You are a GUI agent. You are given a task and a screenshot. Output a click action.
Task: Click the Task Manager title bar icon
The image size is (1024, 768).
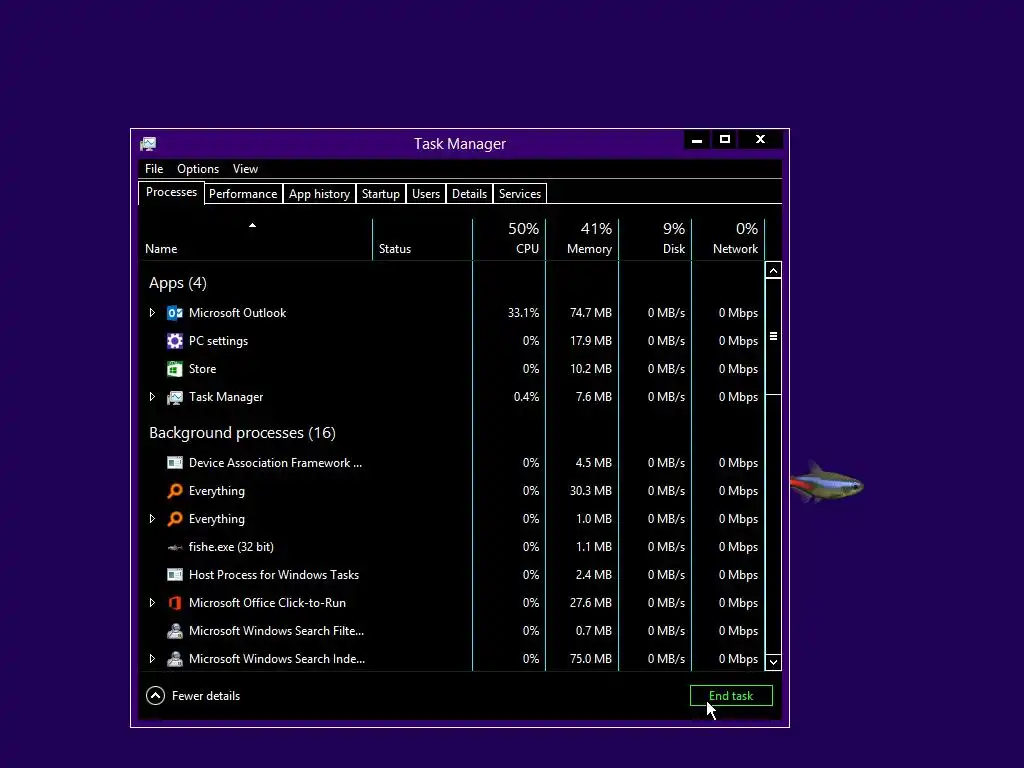(x=148, y=144)
